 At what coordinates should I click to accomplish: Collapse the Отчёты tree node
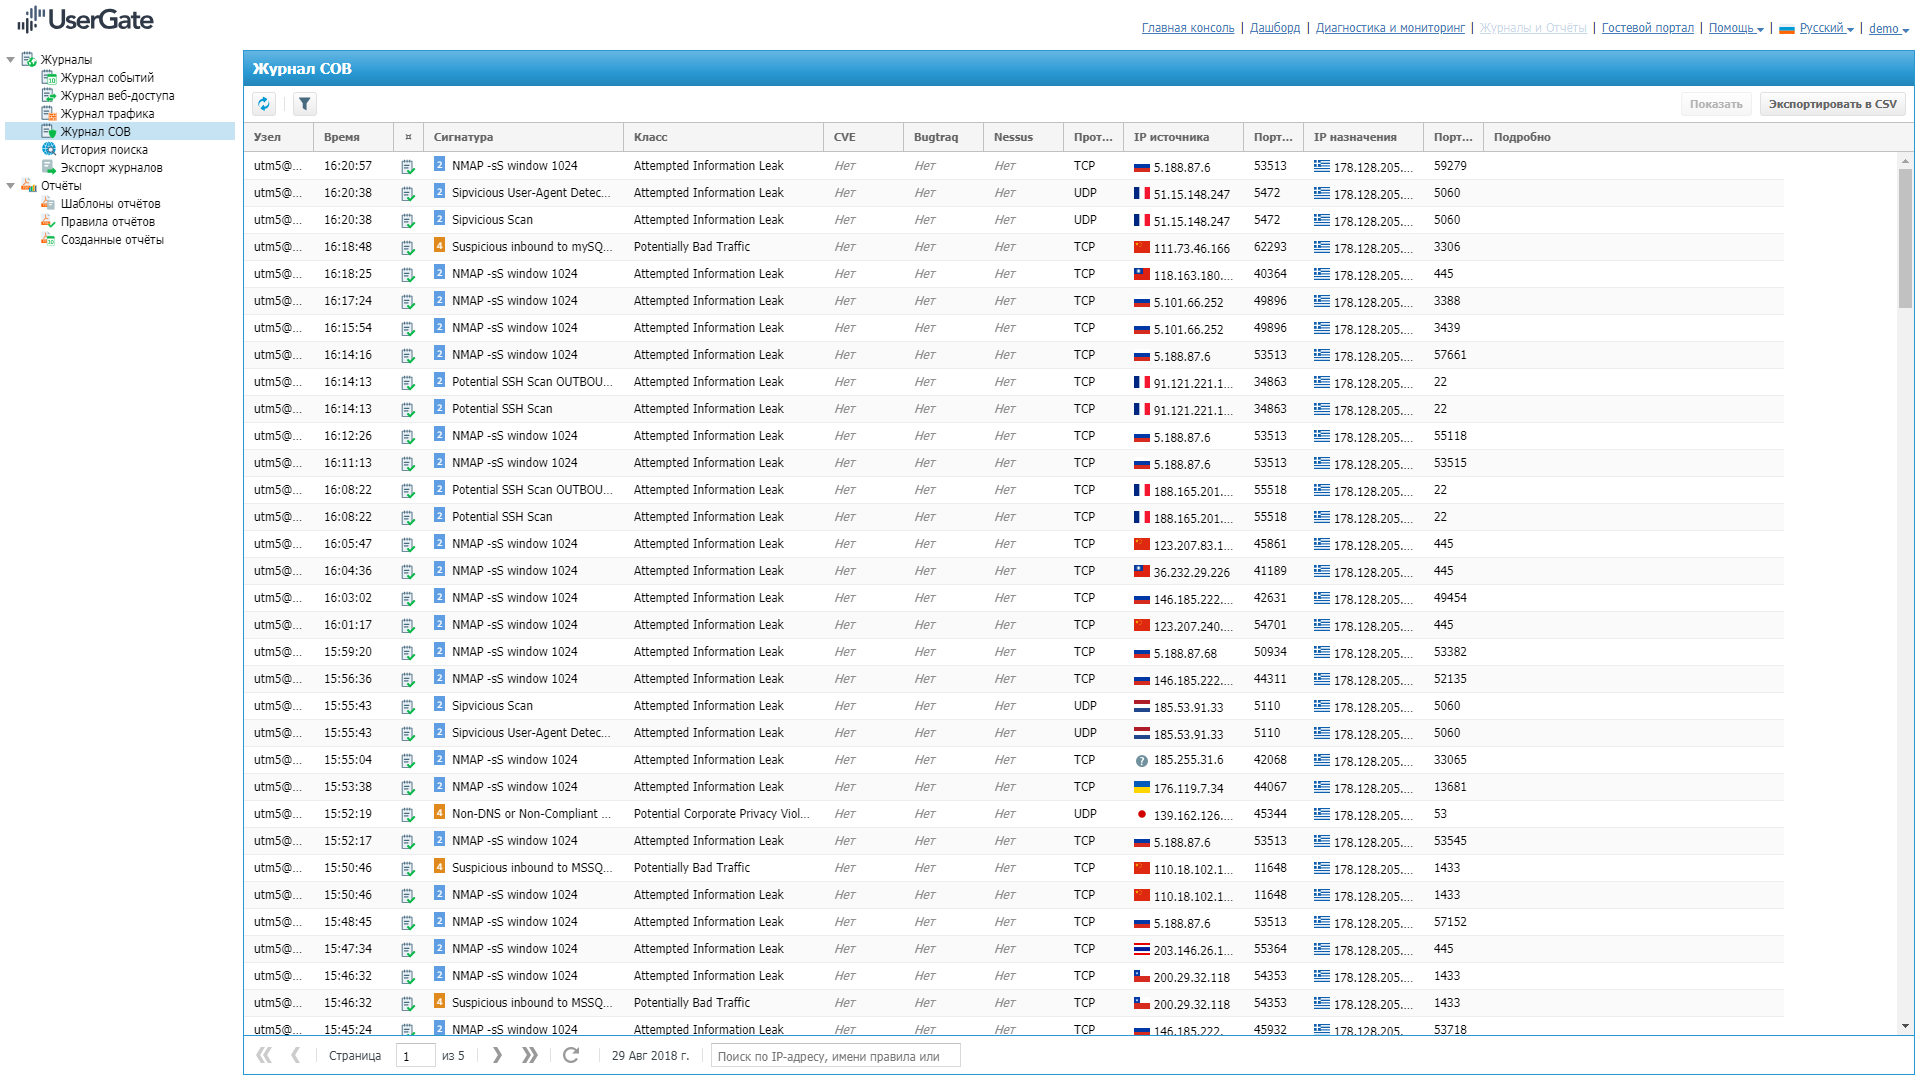click(11, 186)
